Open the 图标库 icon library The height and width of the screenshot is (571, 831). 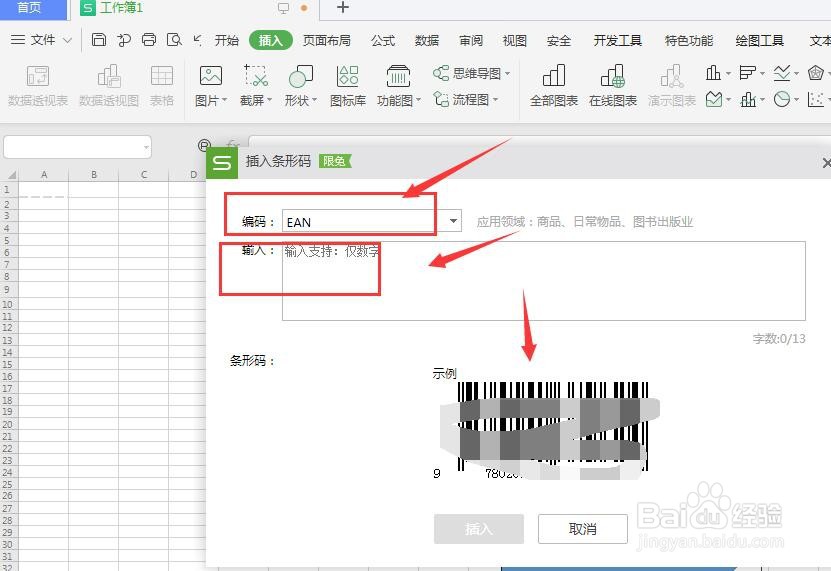coord(348,85)
